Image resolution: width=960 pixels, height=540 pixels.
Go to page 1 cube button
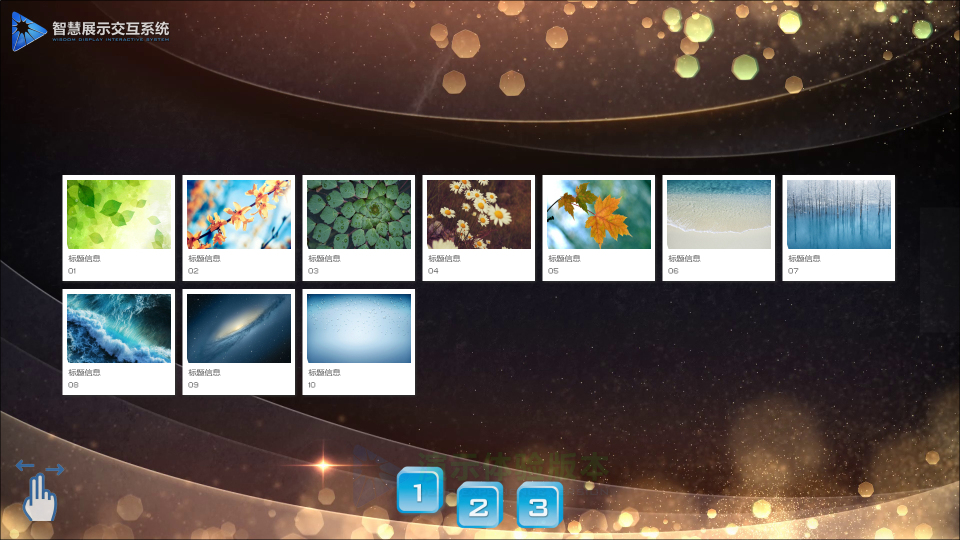click(419, 492)
